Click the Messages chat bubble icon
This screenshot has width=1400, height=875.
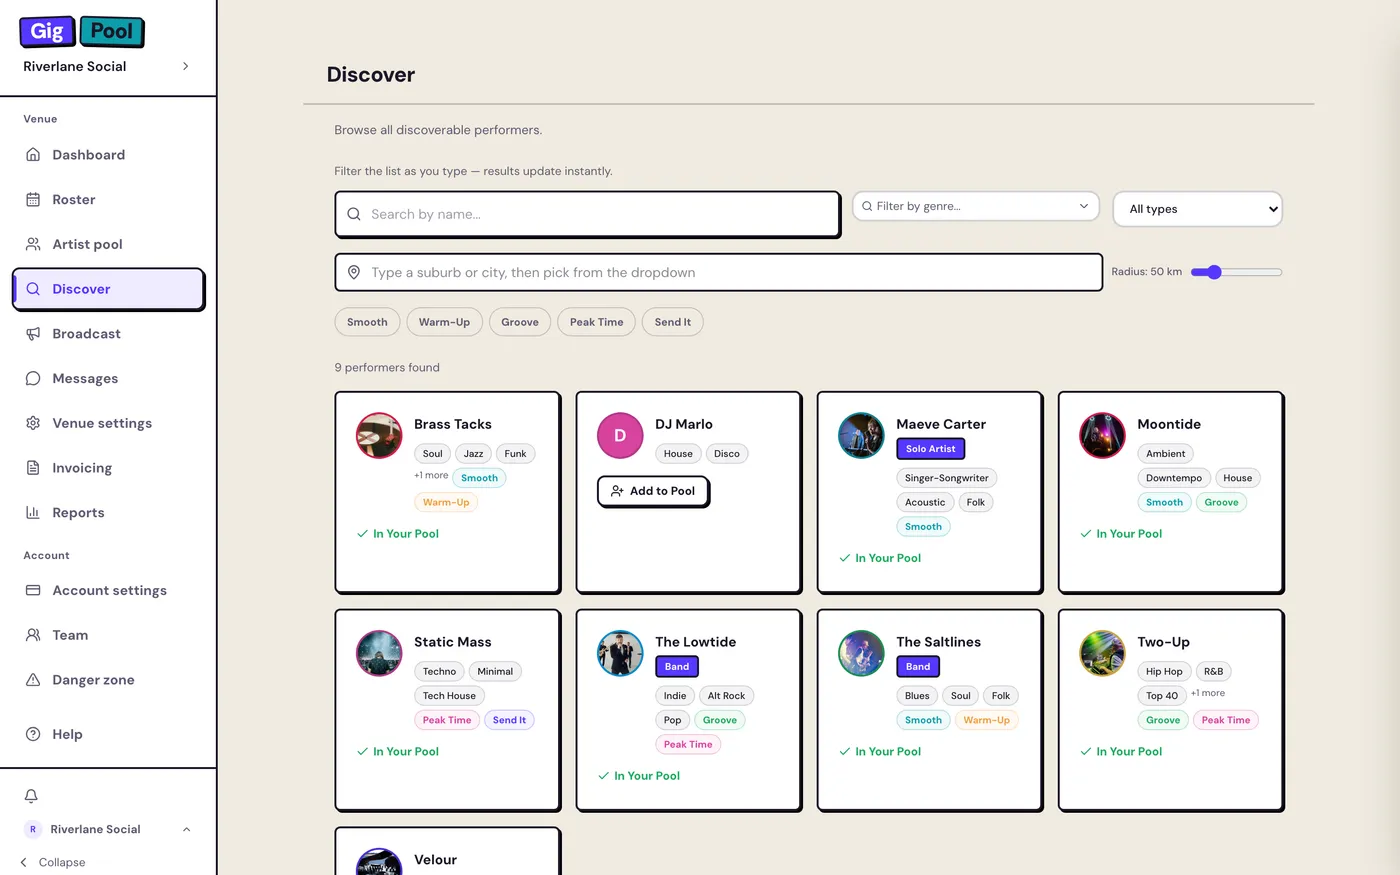[x=33, y=378]
